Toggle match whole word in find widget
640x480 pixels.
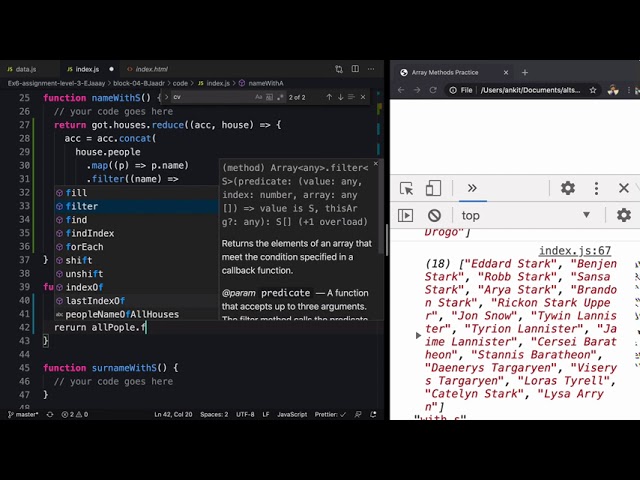point(269,97)
